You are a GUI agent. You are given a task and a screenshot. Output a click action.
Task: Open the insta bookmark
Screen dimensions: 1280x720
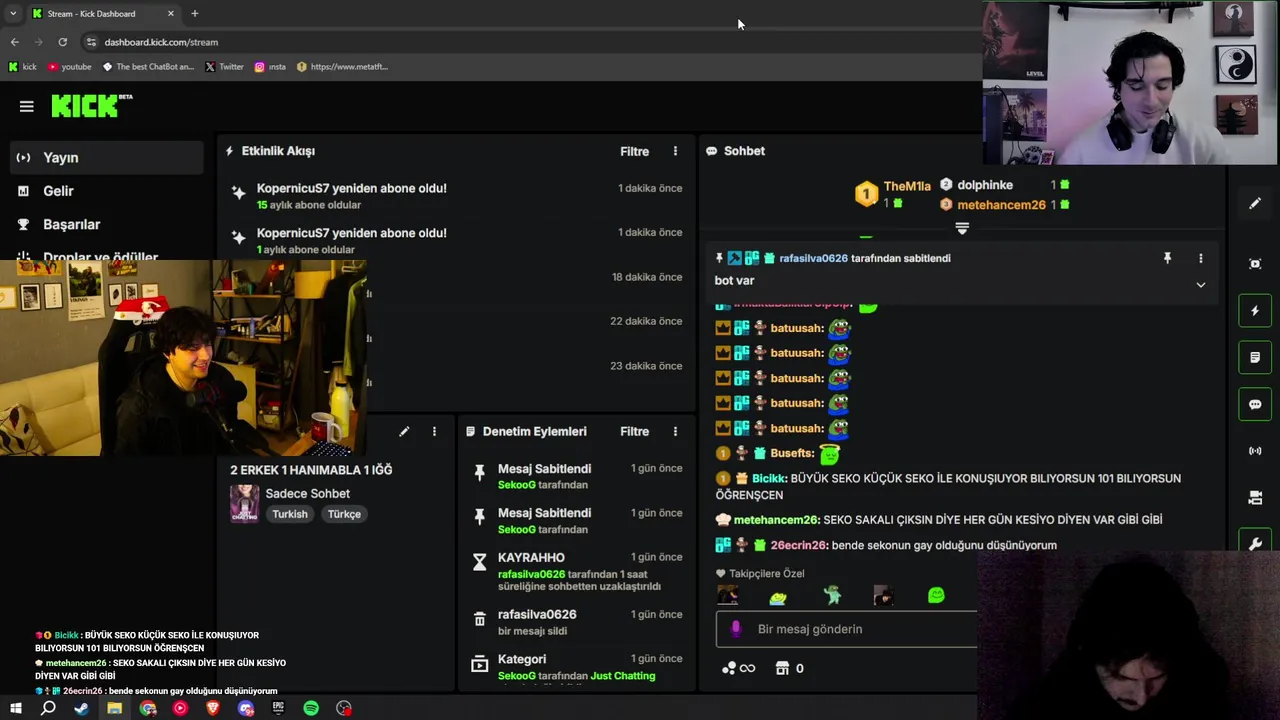270,67
